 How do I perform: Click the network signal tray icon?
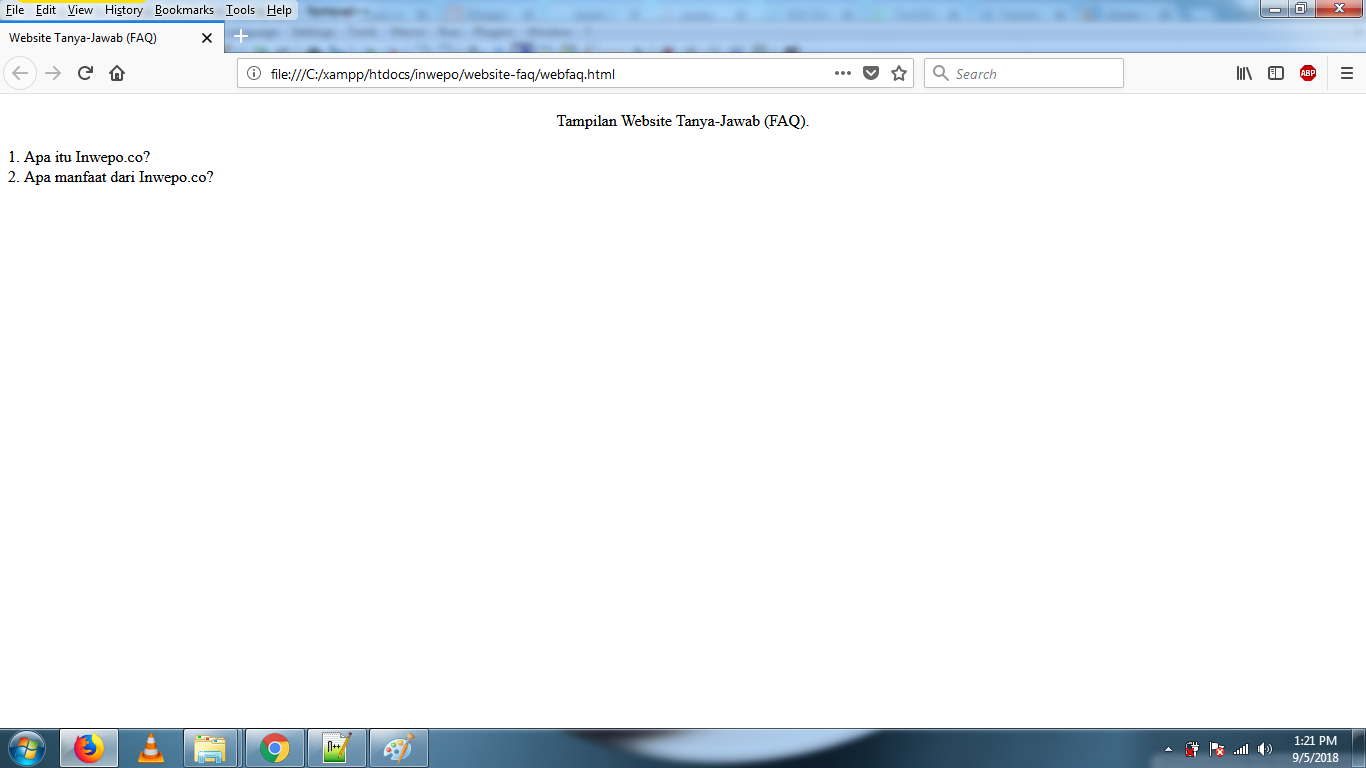pos(1241,749)
